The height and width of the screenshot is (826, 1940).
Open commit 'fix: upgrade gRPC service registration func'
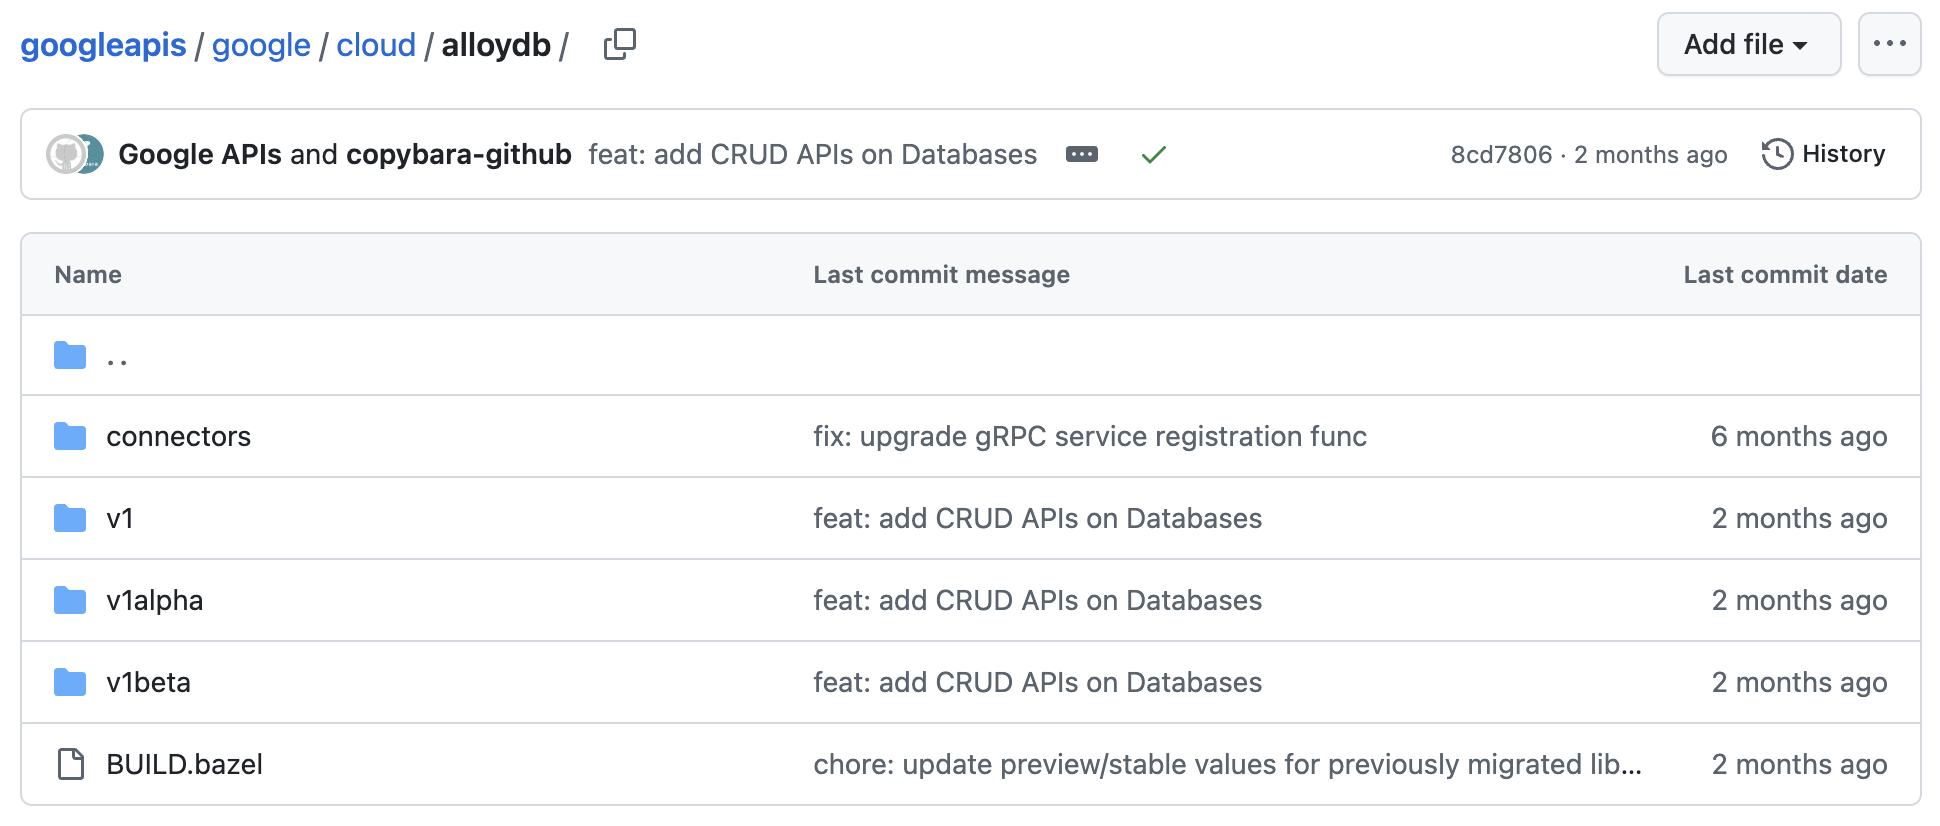1090,437
